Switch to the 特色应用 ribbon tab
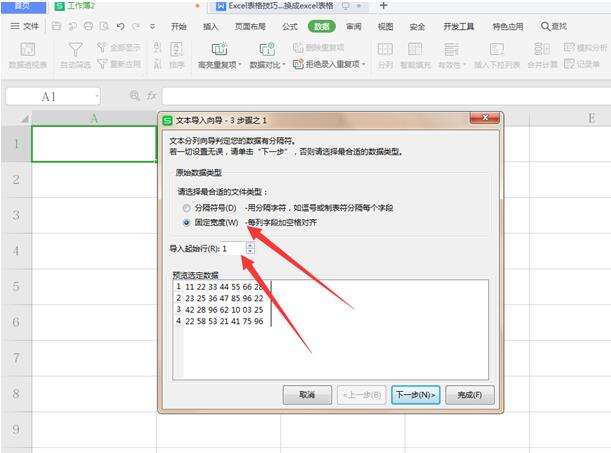611x453 pixels. point(508,26)
